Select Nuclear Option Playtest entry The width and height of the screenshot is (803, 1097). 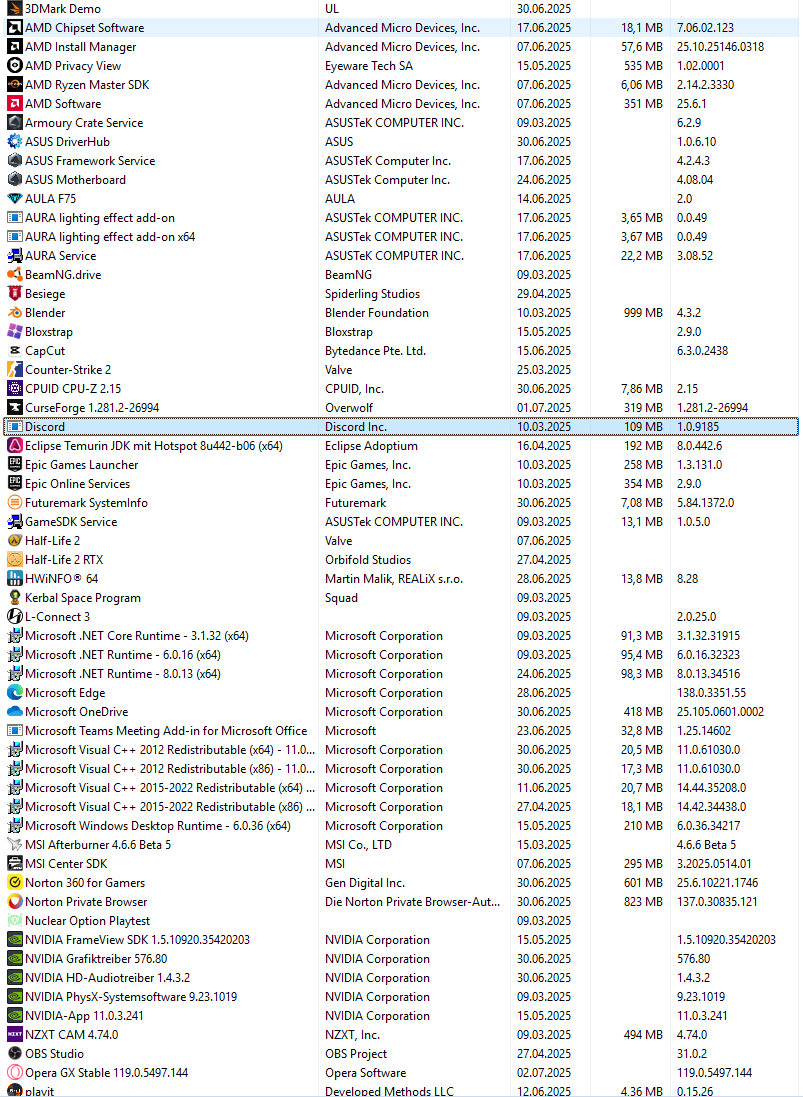(x=87, y=921)
